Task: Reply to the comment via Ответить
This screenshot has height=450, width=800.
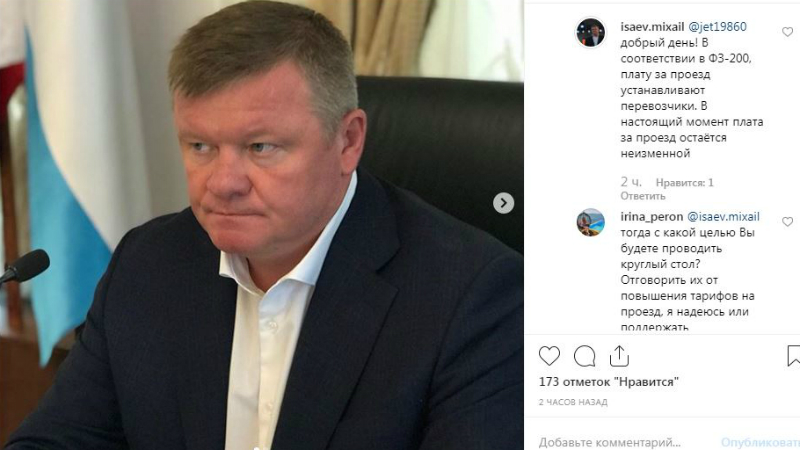Action: pyautogui.click(x=643, y=196)
